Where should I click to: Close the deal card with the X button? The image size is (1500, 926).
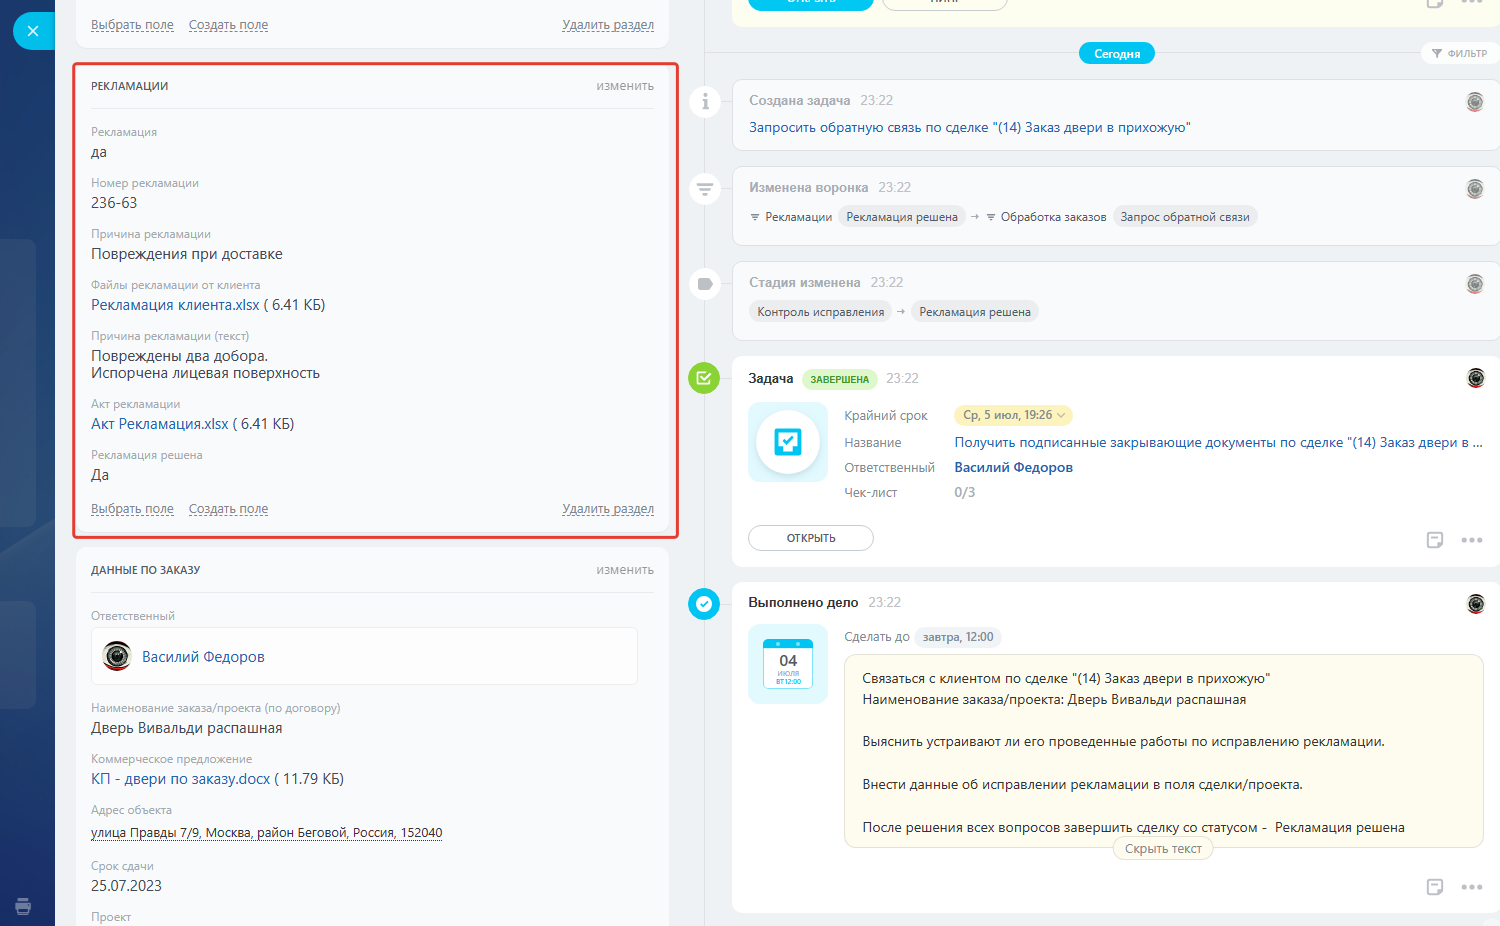[33, 31]
